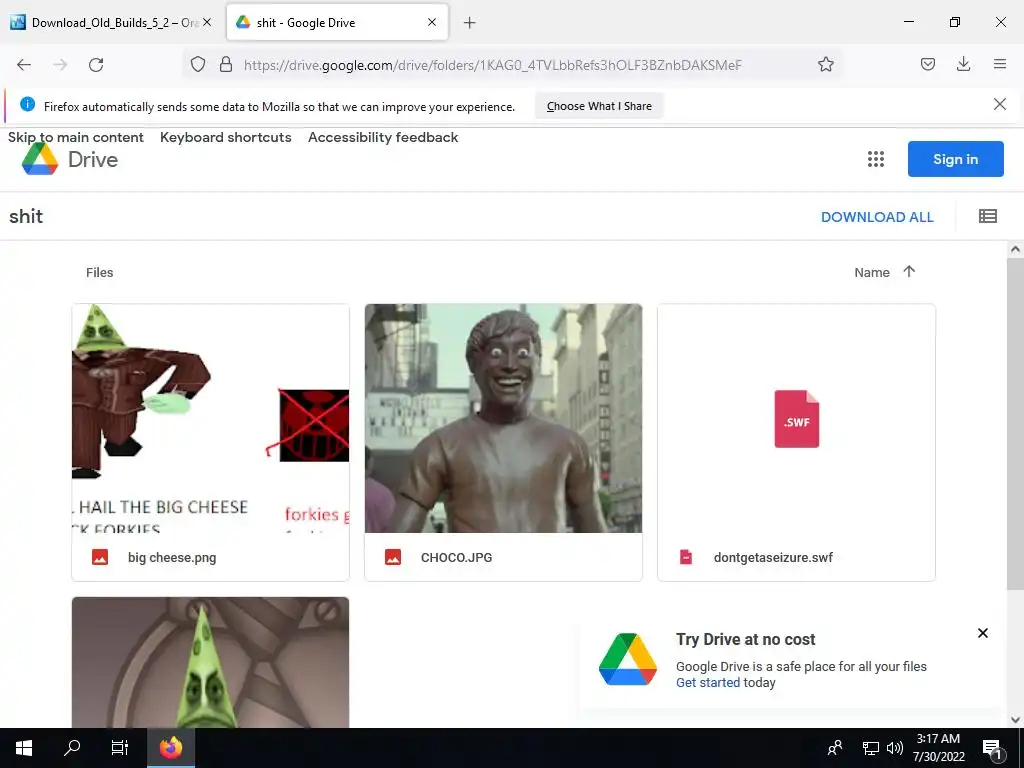Open the Windows Start menu
The height and width of the screenshot is (768, 1024).
24,748
